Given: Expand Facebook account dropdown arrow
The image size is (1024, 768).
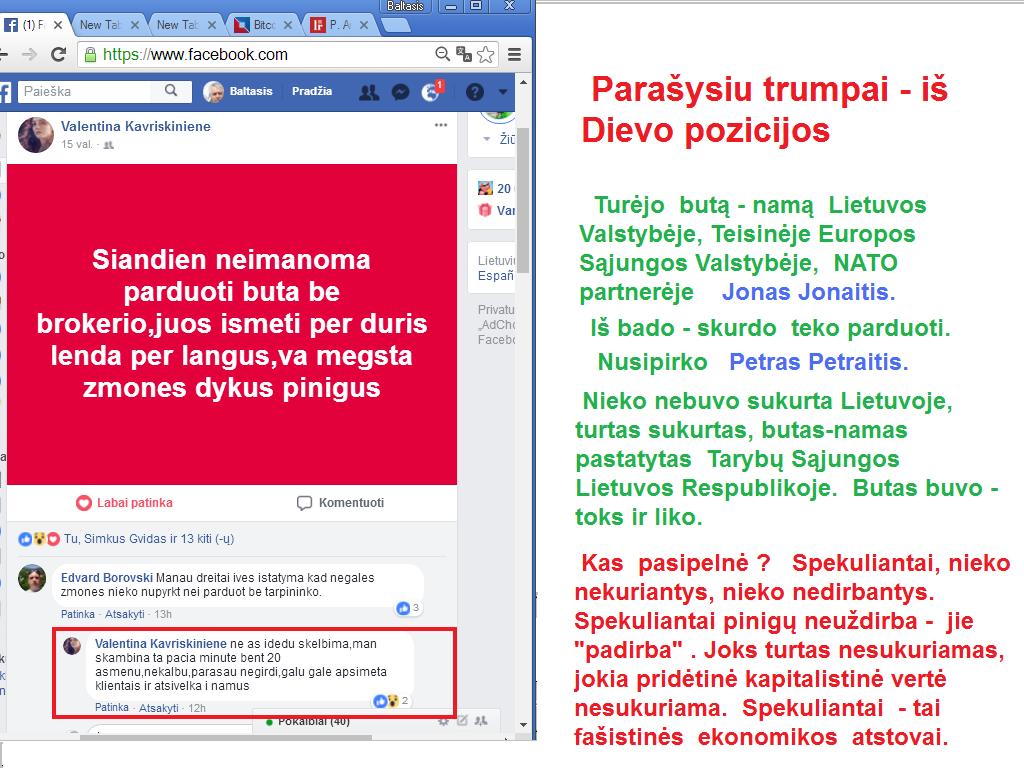Looking at the screenshot, I should (x=502, y=92).
